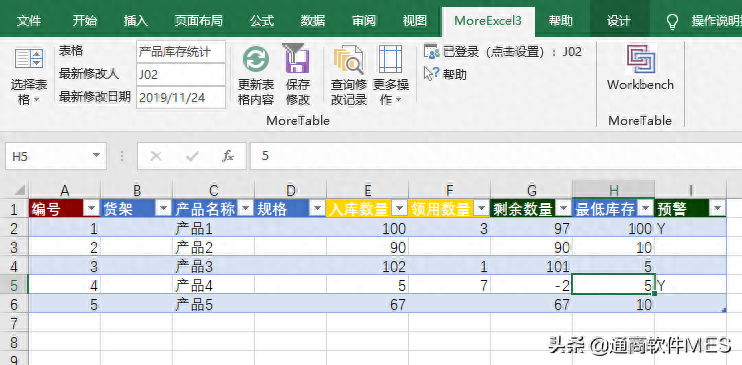Image resolution: width=742 pixels, height=365 pixels.
Task: Click the formula bar cancel X
Action: click(x=156, y=156)
